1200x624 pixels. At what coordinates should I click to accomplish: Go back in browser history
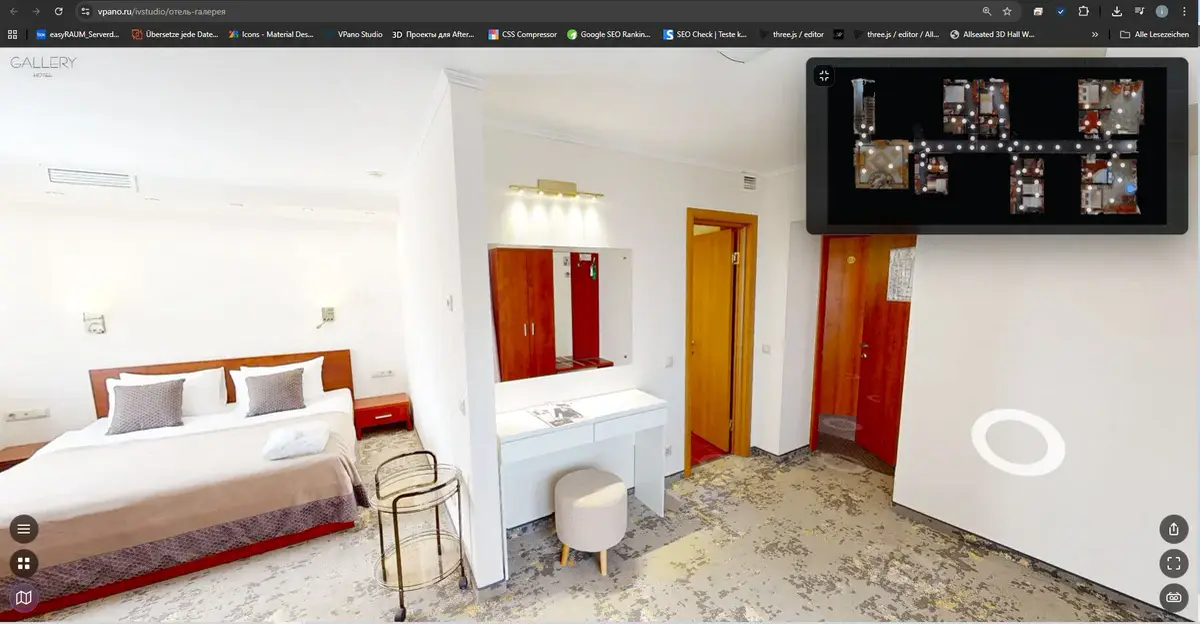pyautogui.click(x=14, y=11)
